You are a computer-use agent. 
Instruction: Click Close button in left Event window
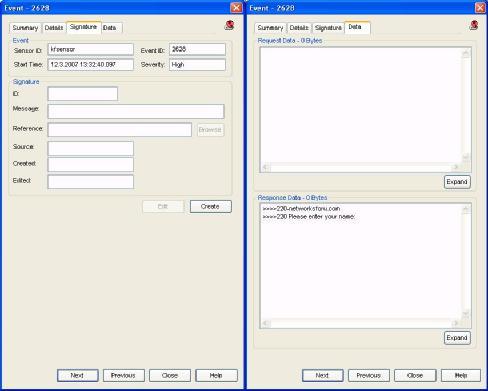[x=170, y=375]
